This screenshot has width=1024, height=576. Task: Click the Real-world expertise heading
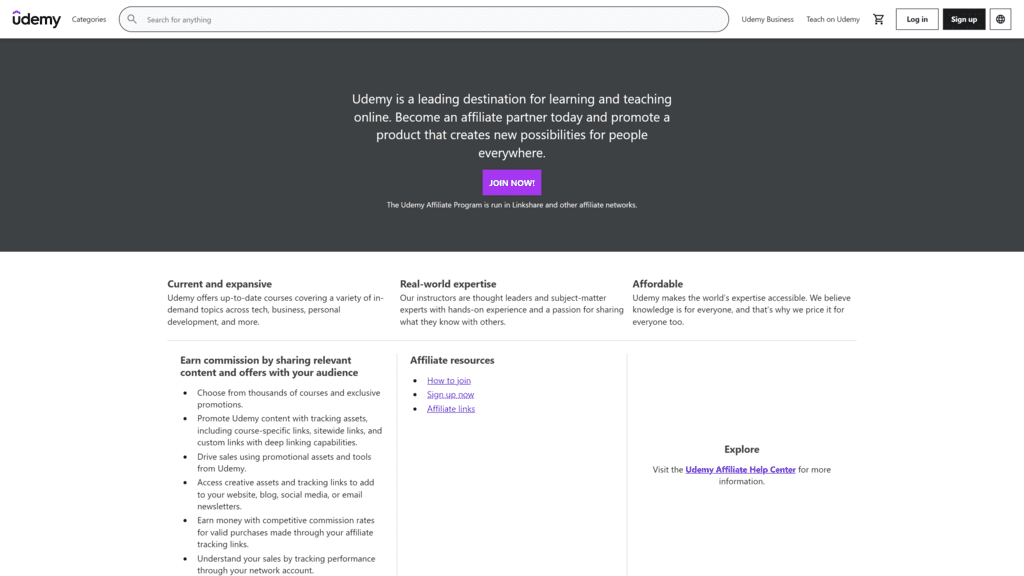[448, 284]
